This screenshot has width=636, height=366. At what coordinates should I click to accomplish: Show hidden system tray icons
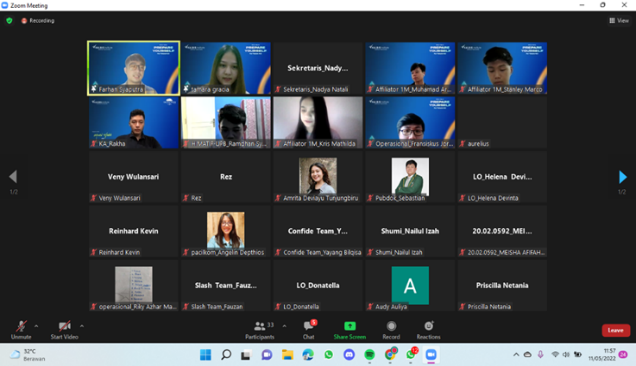point(516,355)
